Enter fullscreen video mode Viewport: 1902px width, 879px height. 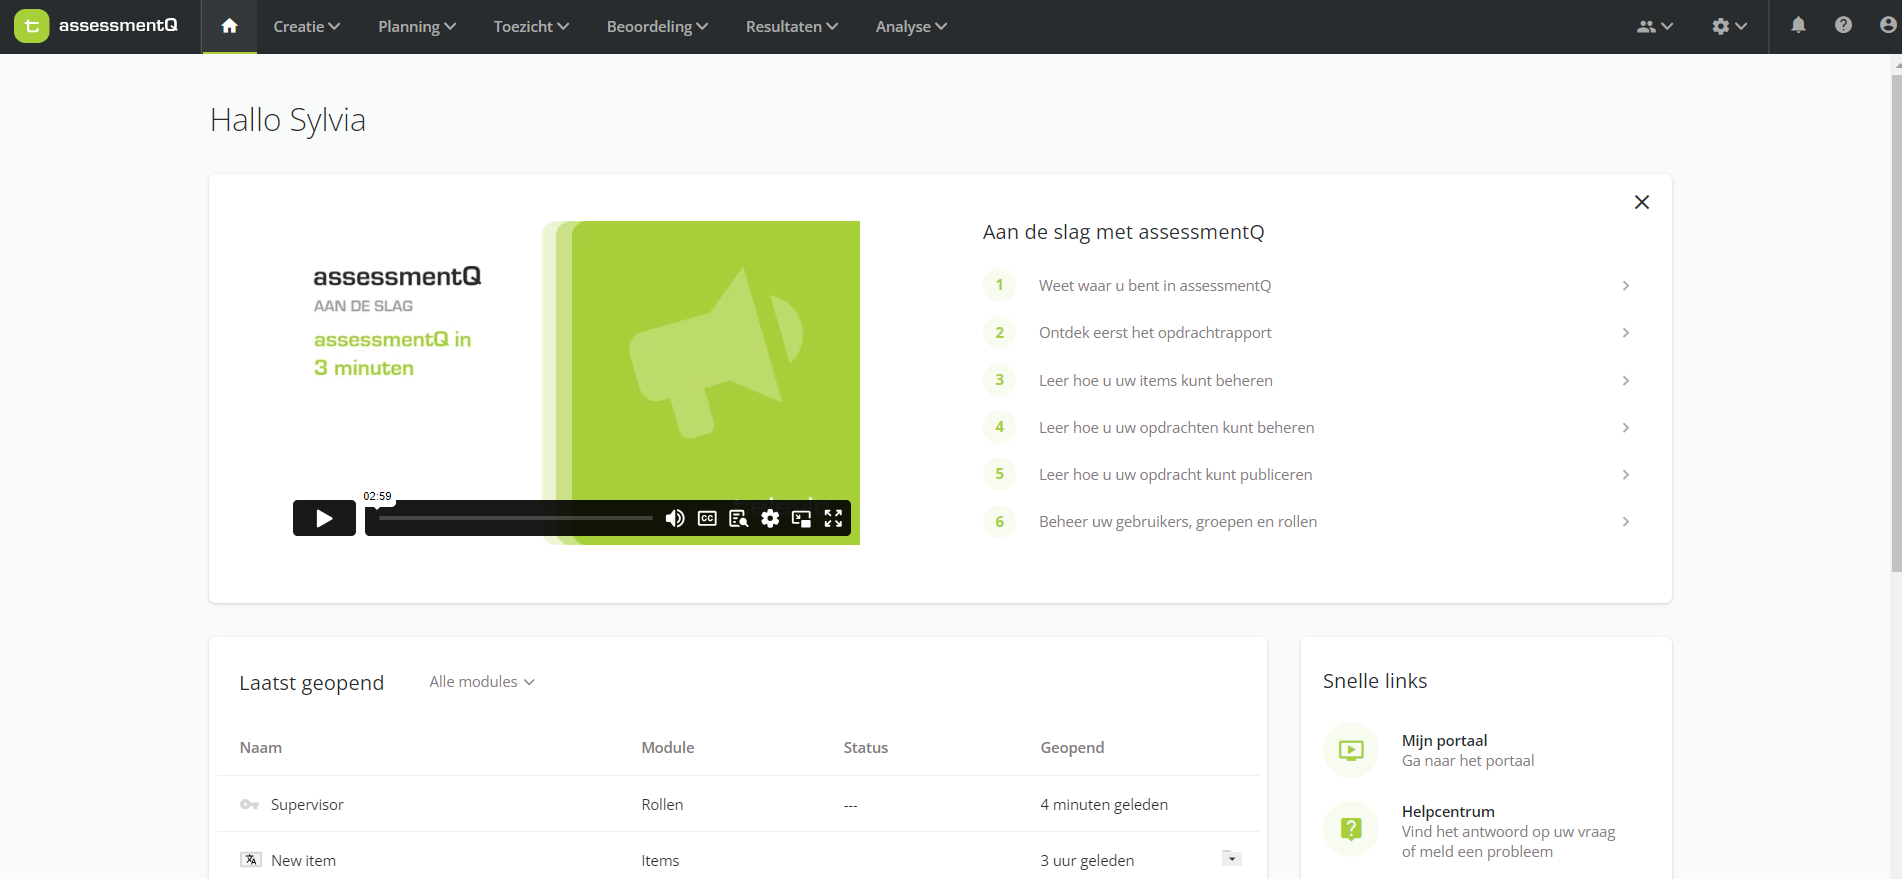pos(833,518)
